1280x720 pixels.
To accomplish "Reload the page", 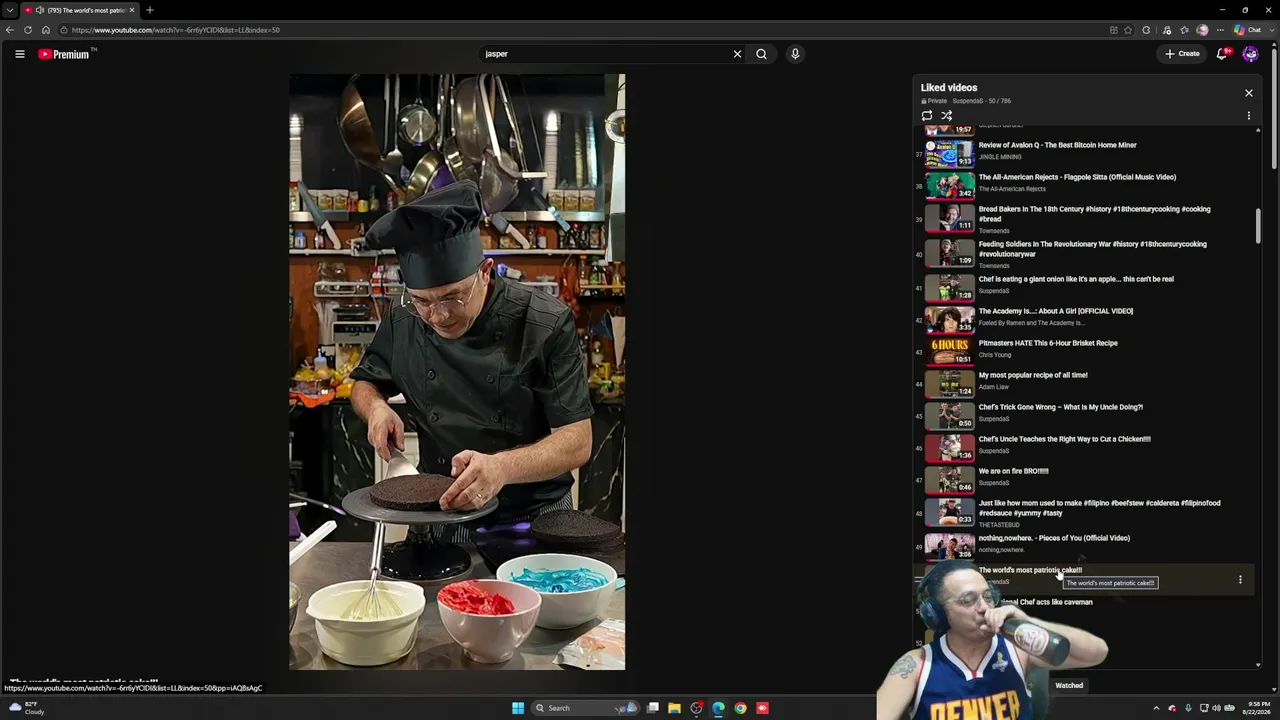I will tap(28, 30).
